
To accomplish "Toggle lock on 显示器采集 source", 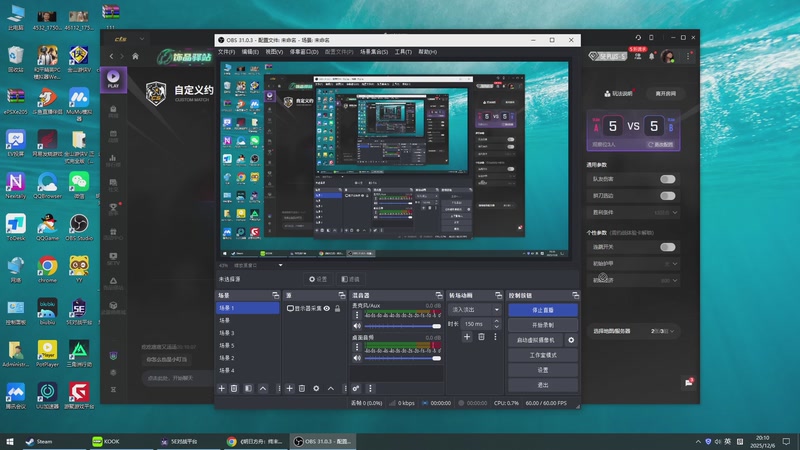I will (337, 309).
